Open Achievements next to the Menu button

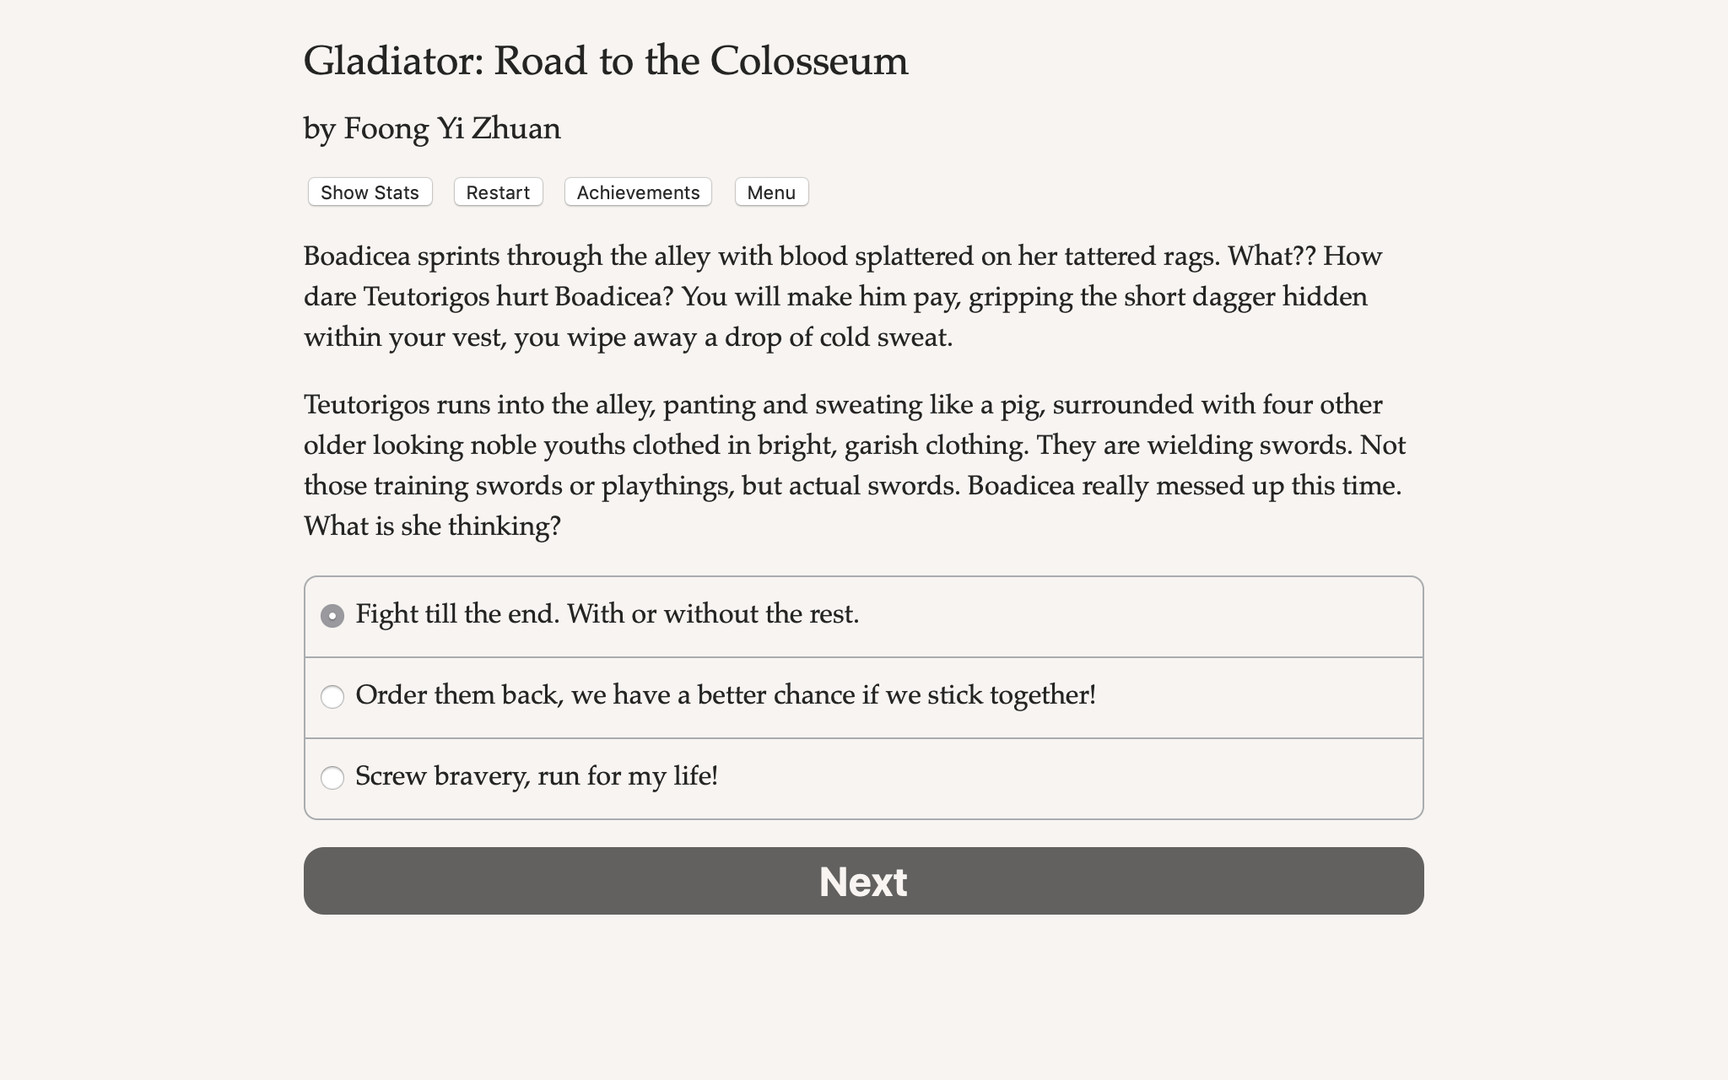637,192
